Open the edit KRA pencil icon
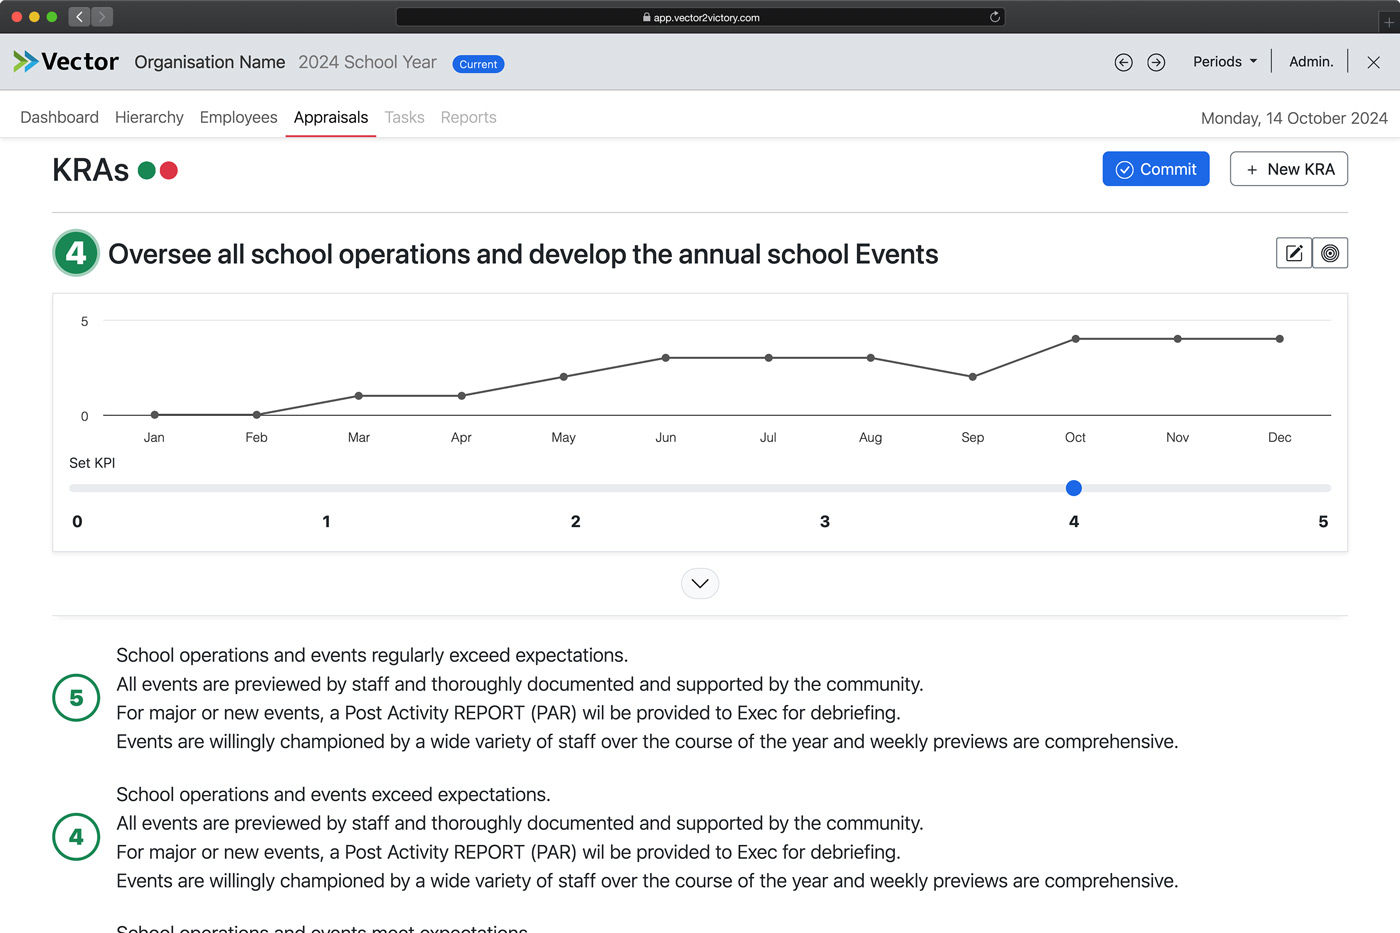Screen dimensions: 1400x933 (x=1294, y=253)
